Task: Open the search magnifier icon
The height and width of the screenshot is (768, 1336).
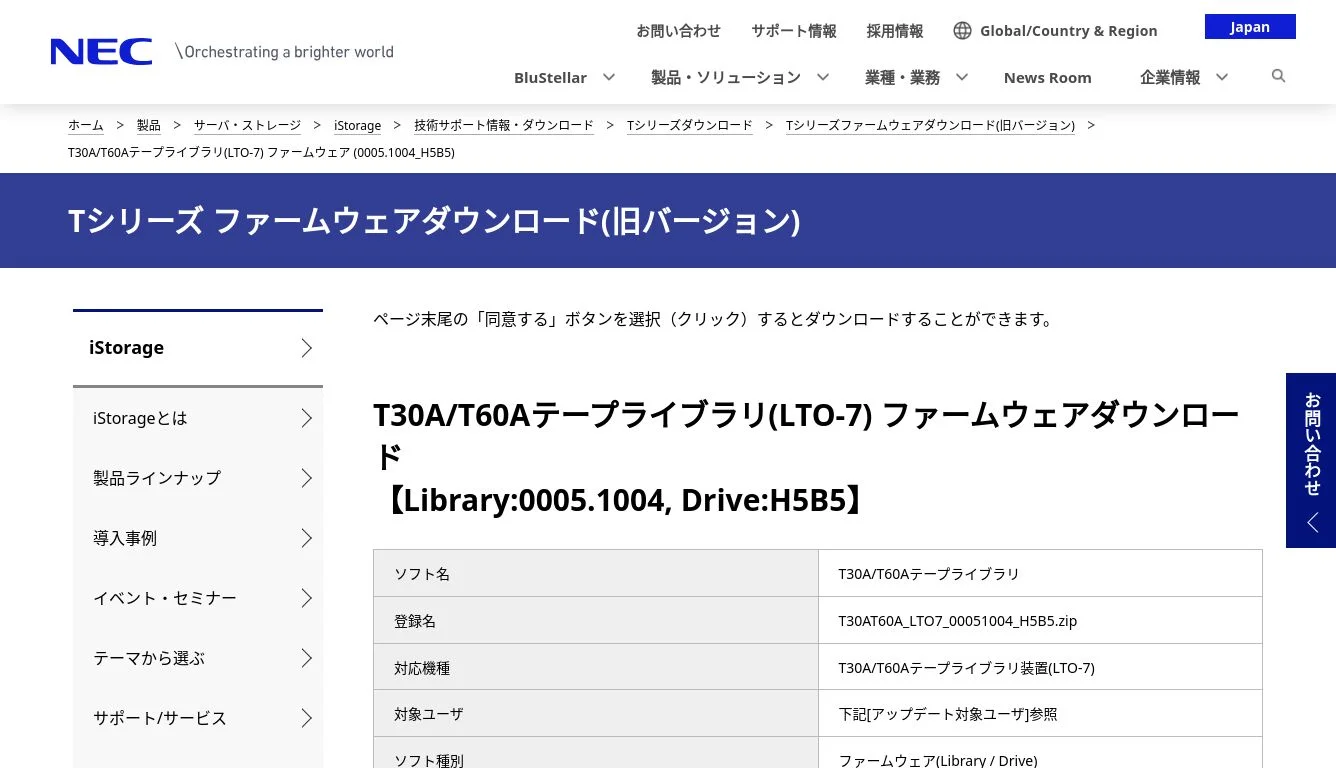Action: (1278, 76)
